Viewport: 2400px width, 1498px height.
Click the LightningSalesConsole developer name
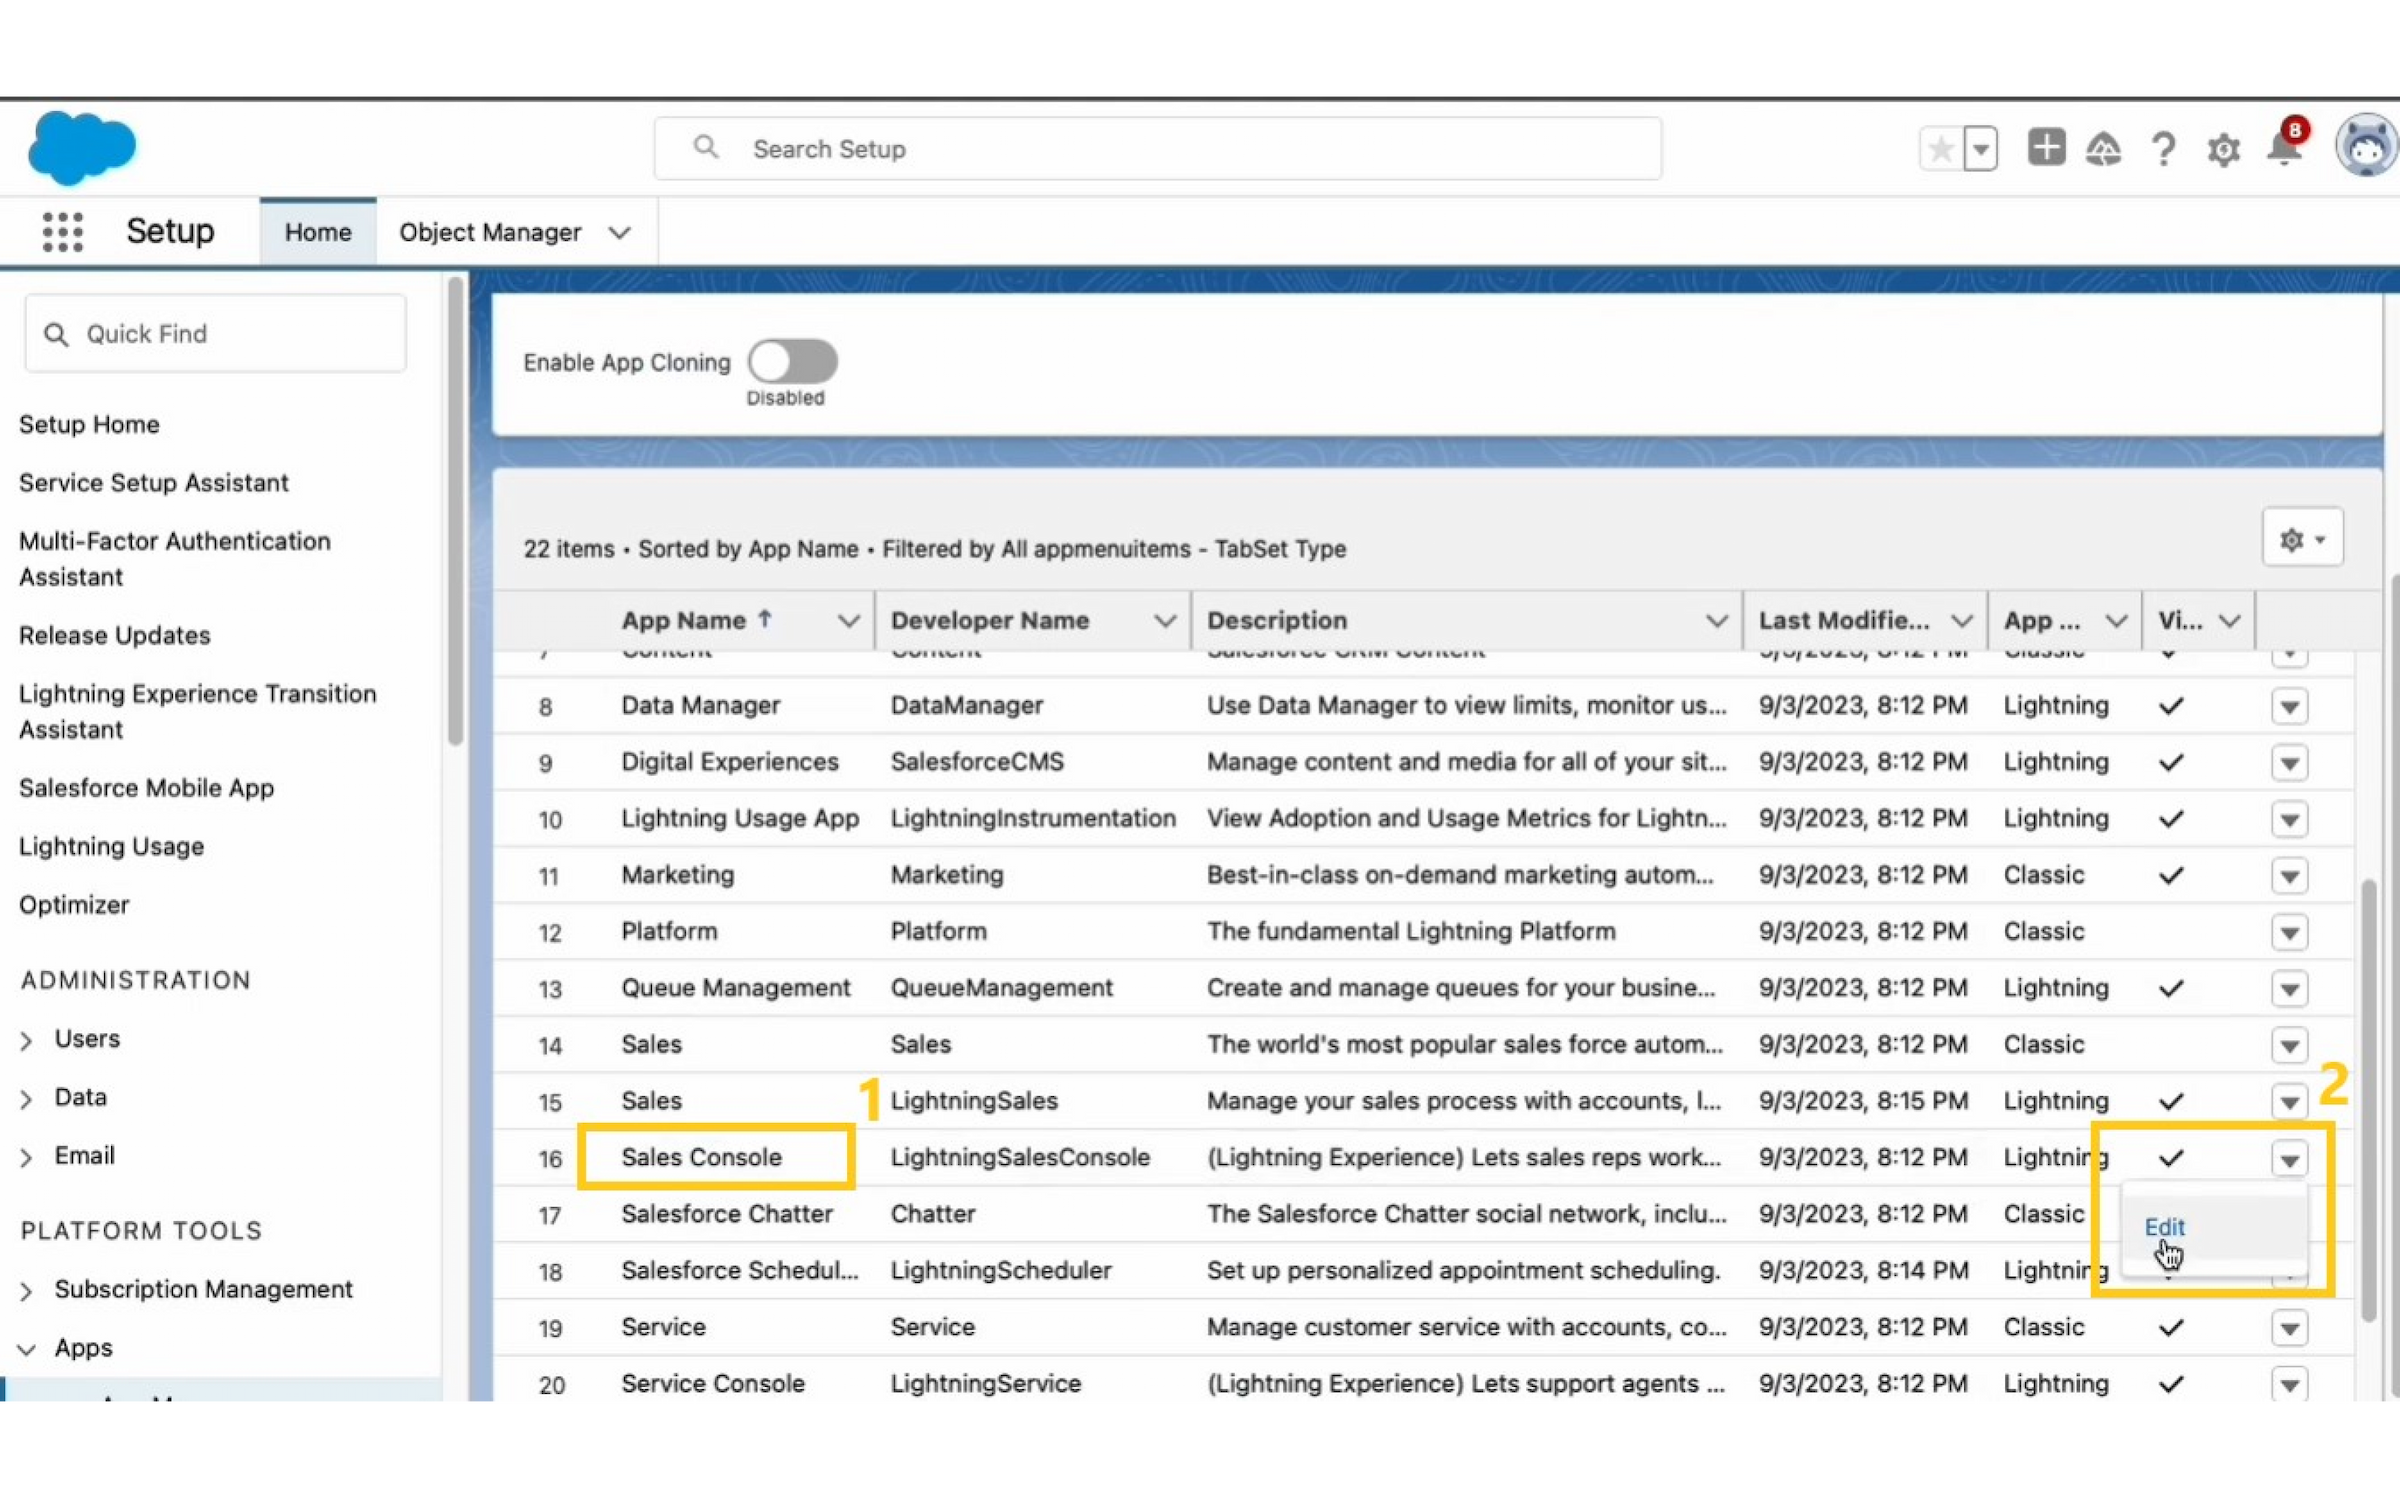1020,1157
